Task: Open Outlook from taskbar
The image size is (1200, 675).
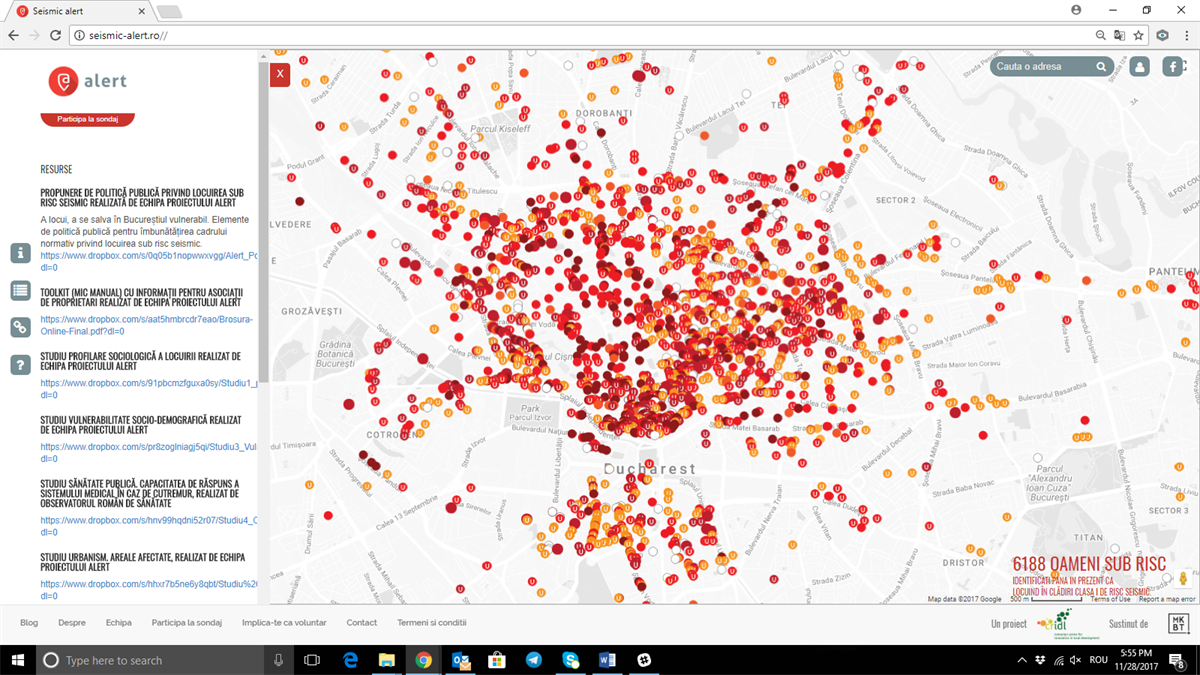Action: click(460, 660)
